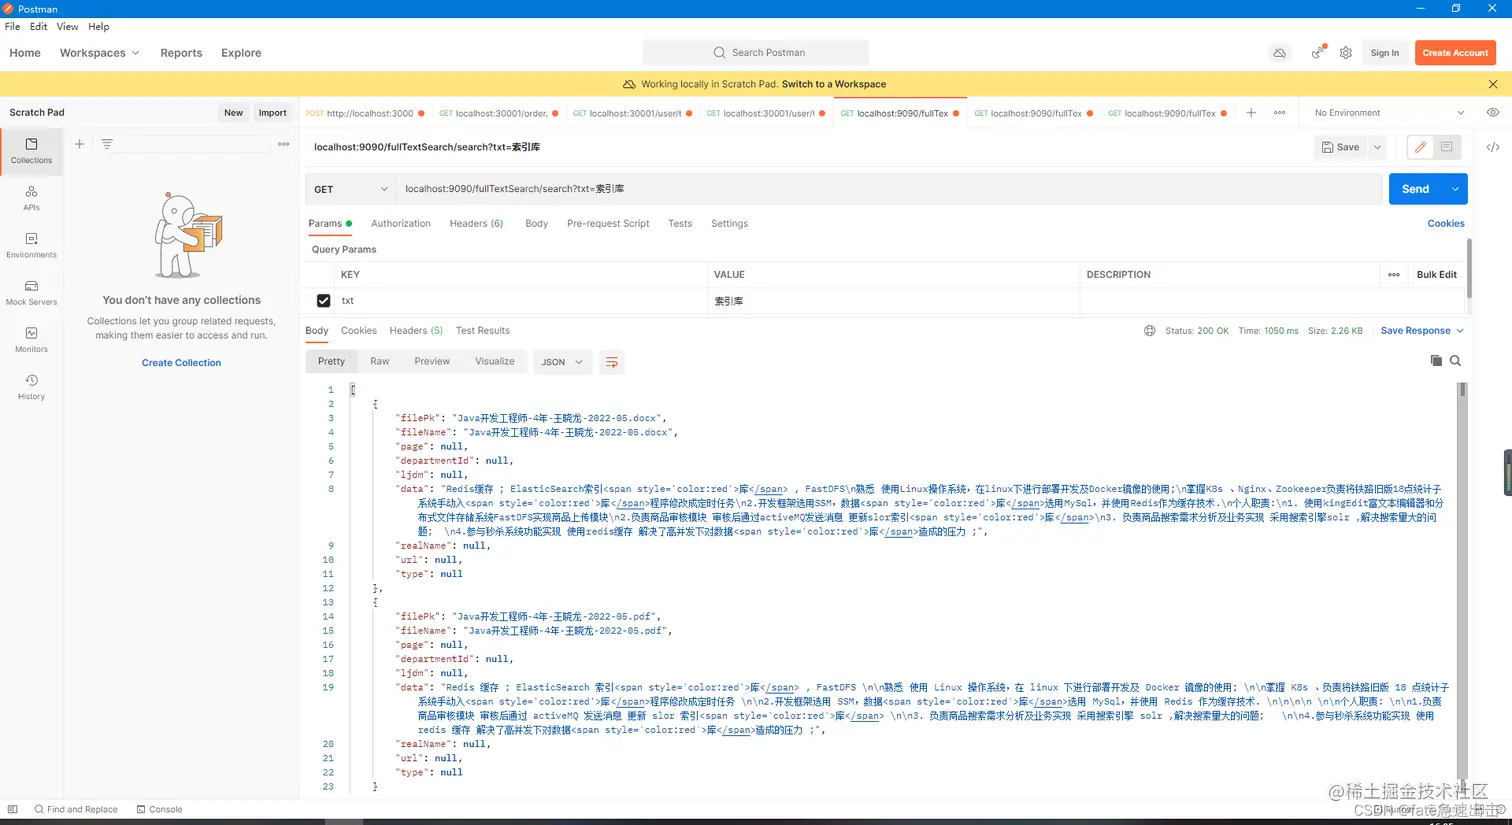Open the Environments sidebar panel

coord(31,245)
